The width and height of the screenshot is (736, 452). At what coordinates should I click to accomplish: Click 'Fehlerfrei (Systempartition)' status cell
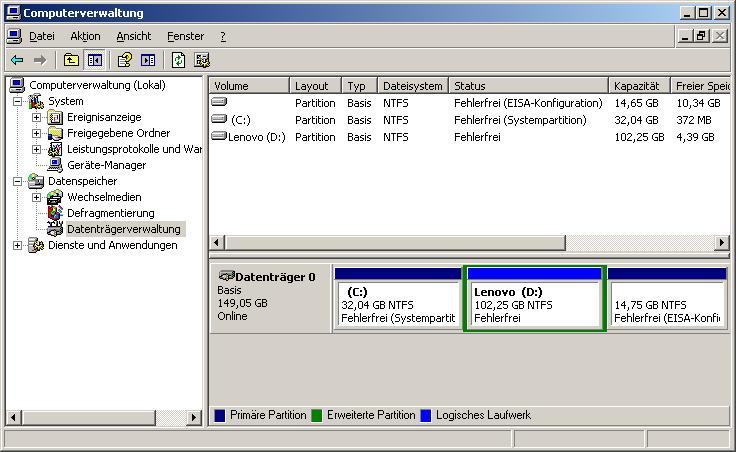tap(520, 120)
